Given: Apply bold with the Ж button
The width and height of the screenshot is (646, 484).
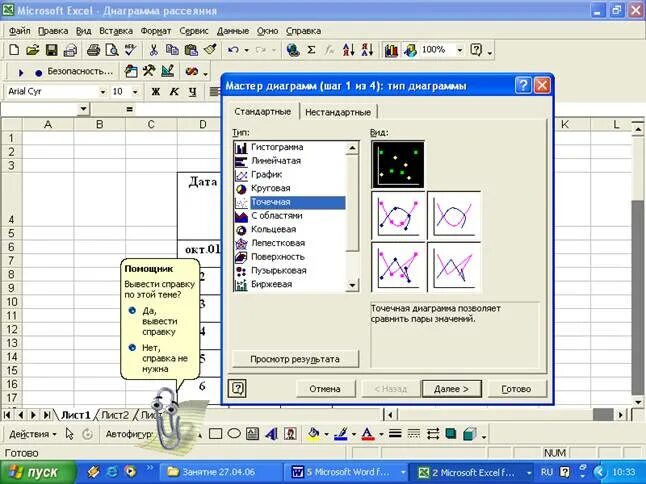Looking at the screenshot, I should click(x=155, y=91).
